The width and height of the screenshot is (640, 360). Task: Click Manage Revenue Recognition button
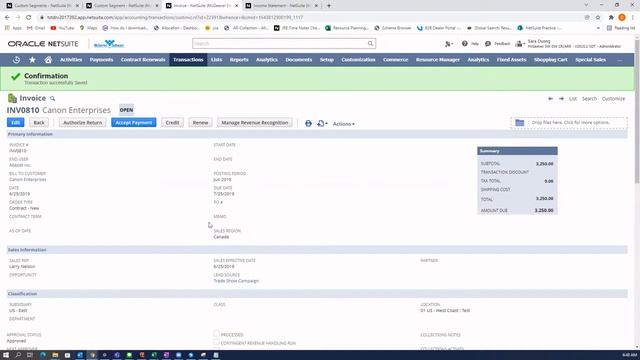tap(255, 122)
